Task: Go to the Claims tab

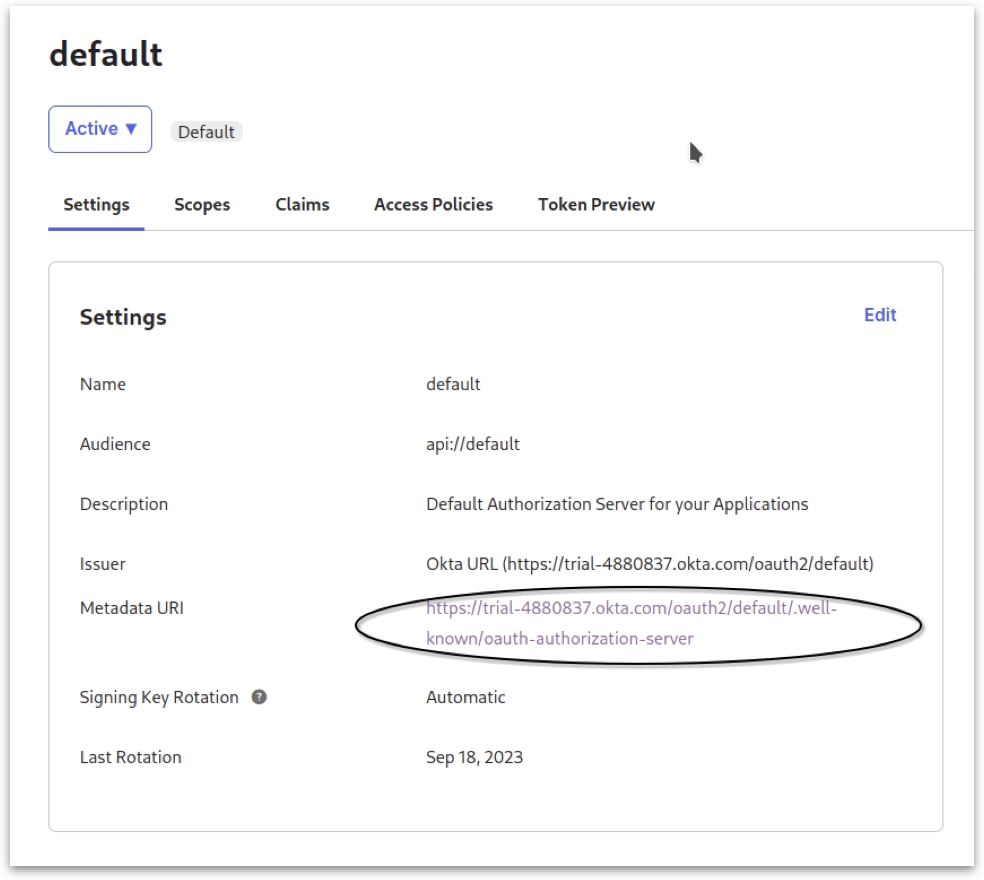Action: click(302, 205)
